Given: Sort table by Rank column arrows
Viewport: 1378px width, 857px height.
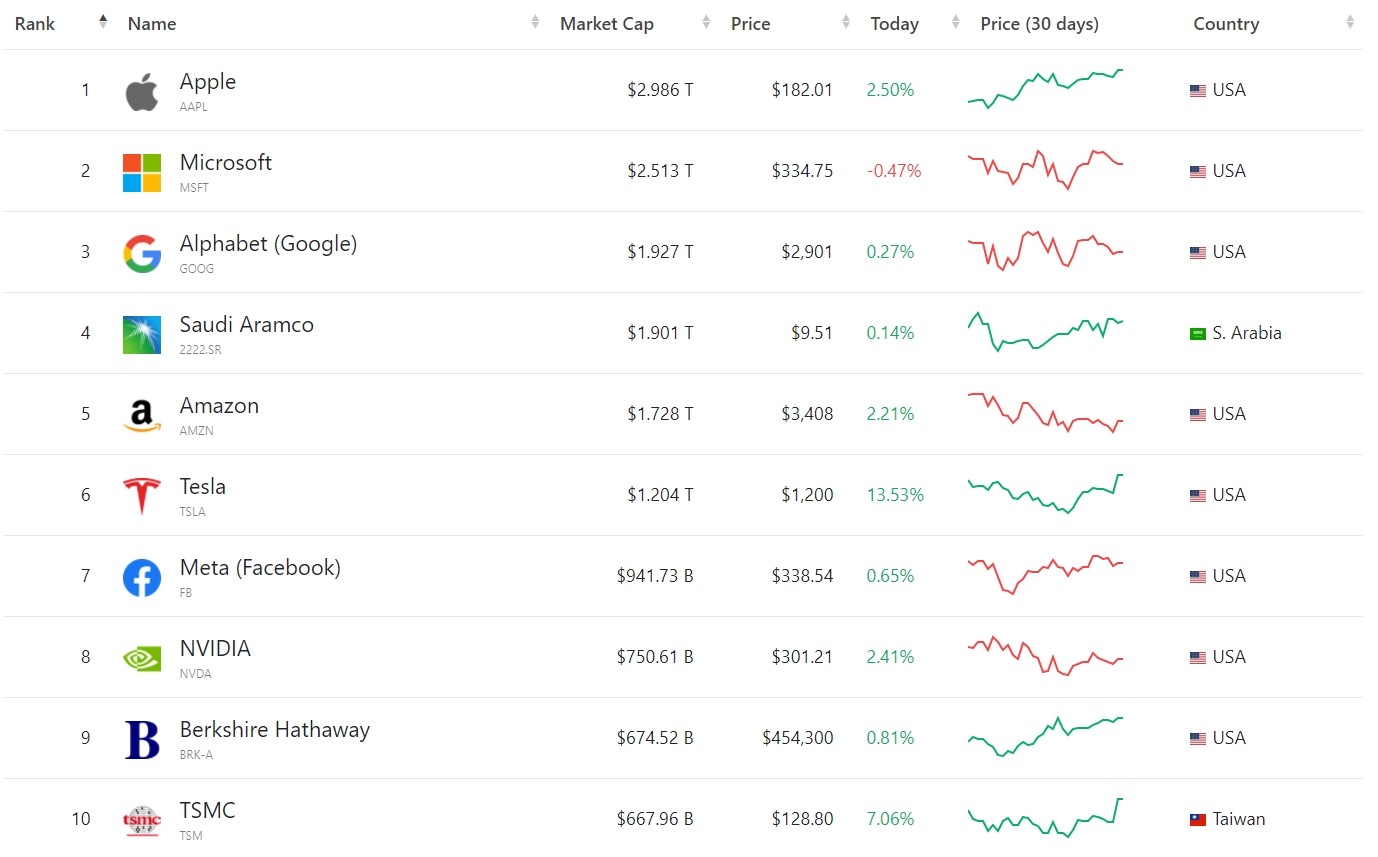Looking at the screenshot, I should point(103,22).
